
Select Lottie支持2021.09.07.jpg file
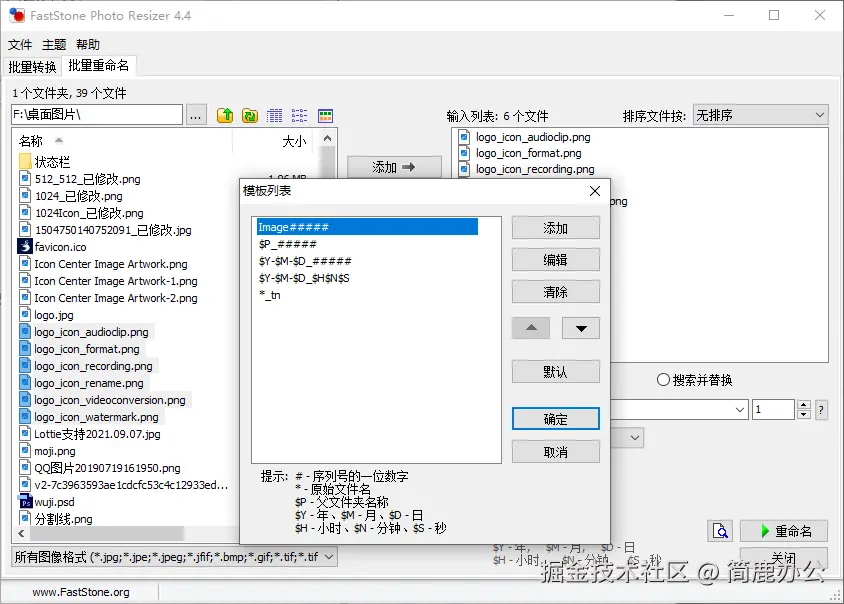97,434
